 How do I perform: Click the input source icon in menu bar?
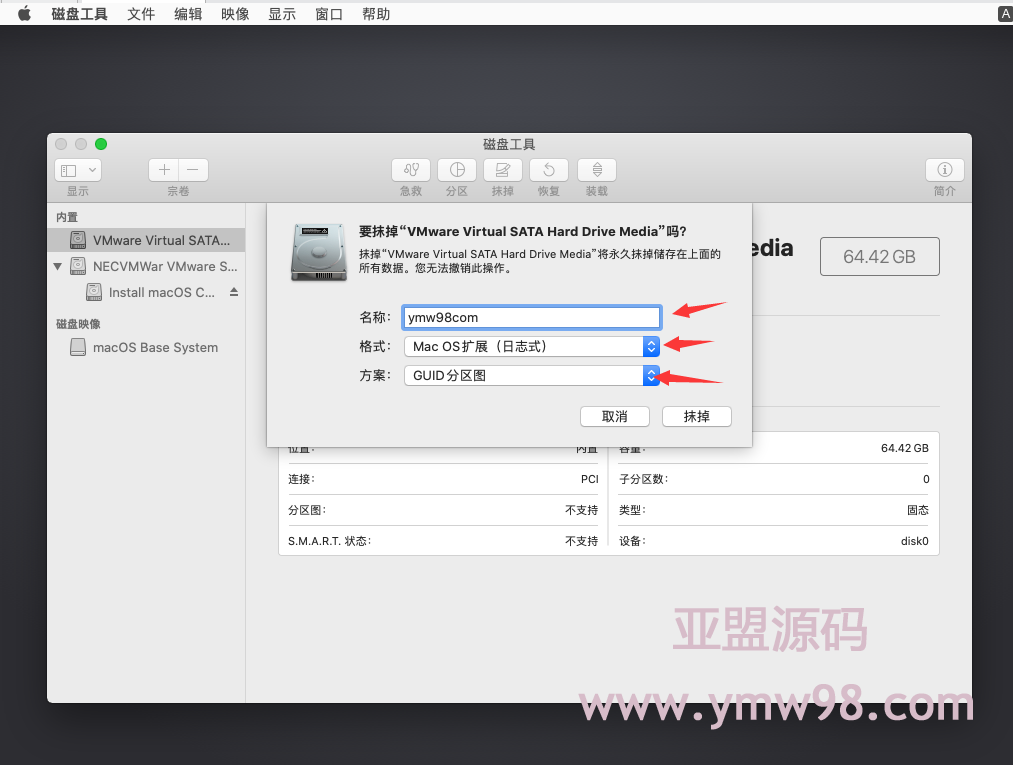pos(1005,14)
